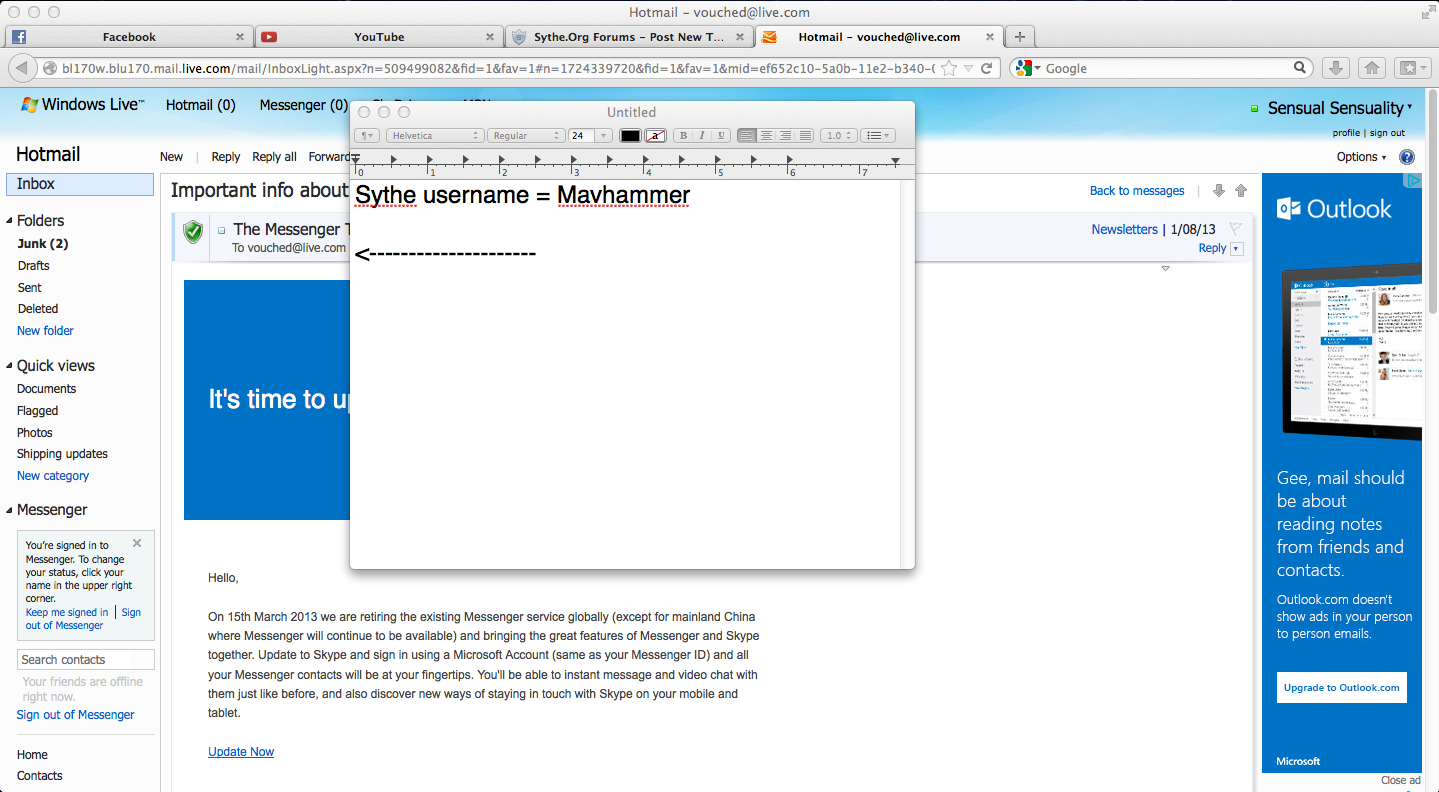The width and height of the screenshot is (1439, 792).
Task: Open Sensual Sensuality account dropdown
Action: tap(1340, 108)
